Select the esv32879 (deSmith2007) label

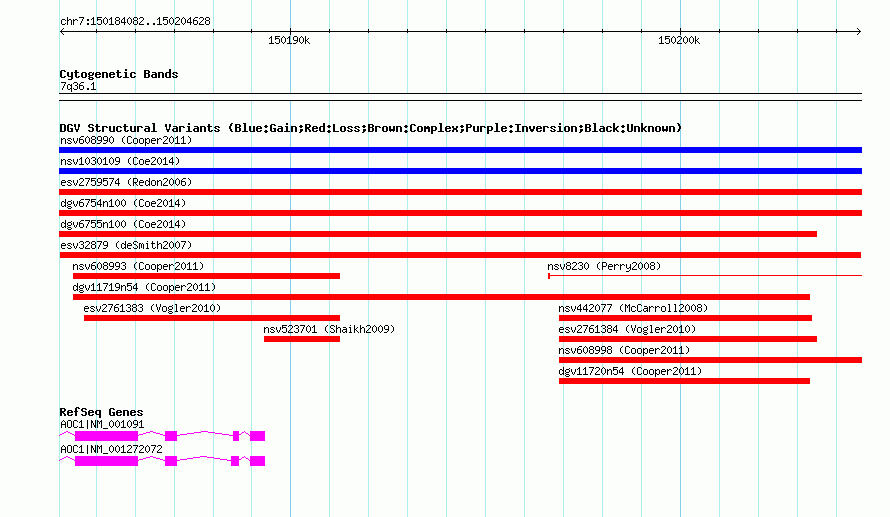[126, 245]
